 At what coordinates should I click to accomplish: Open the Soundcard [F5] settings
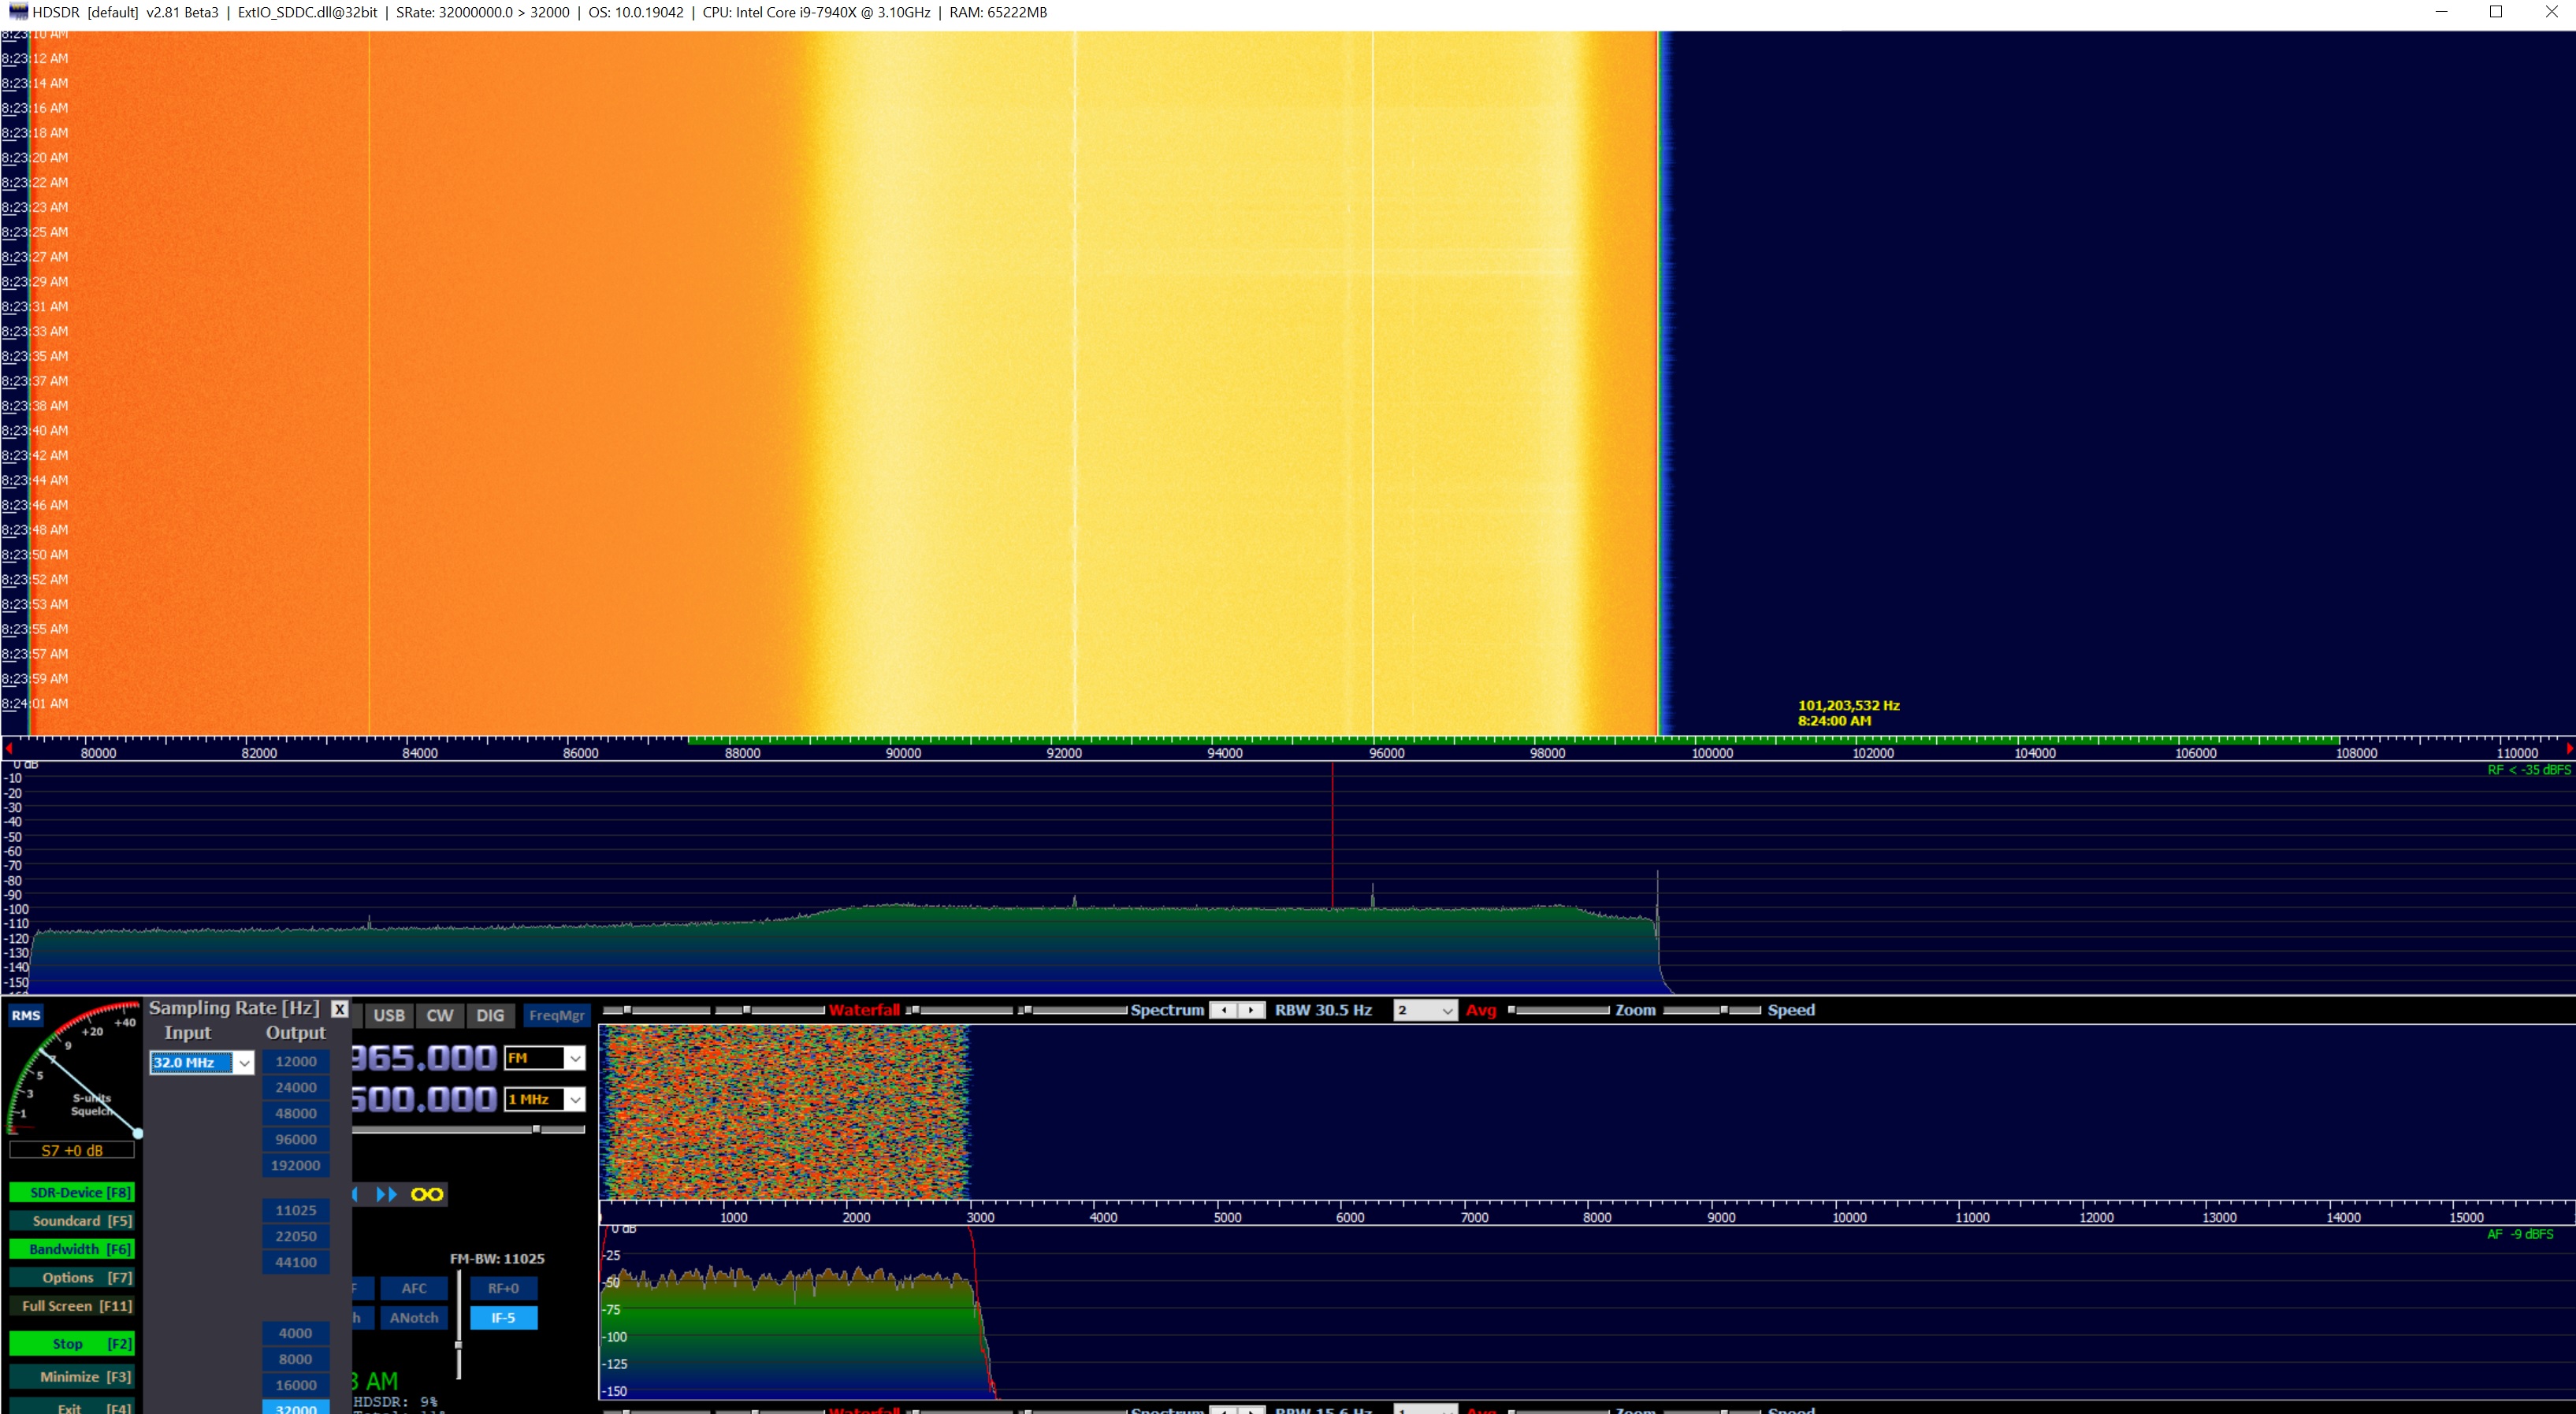coord(71,1221)
